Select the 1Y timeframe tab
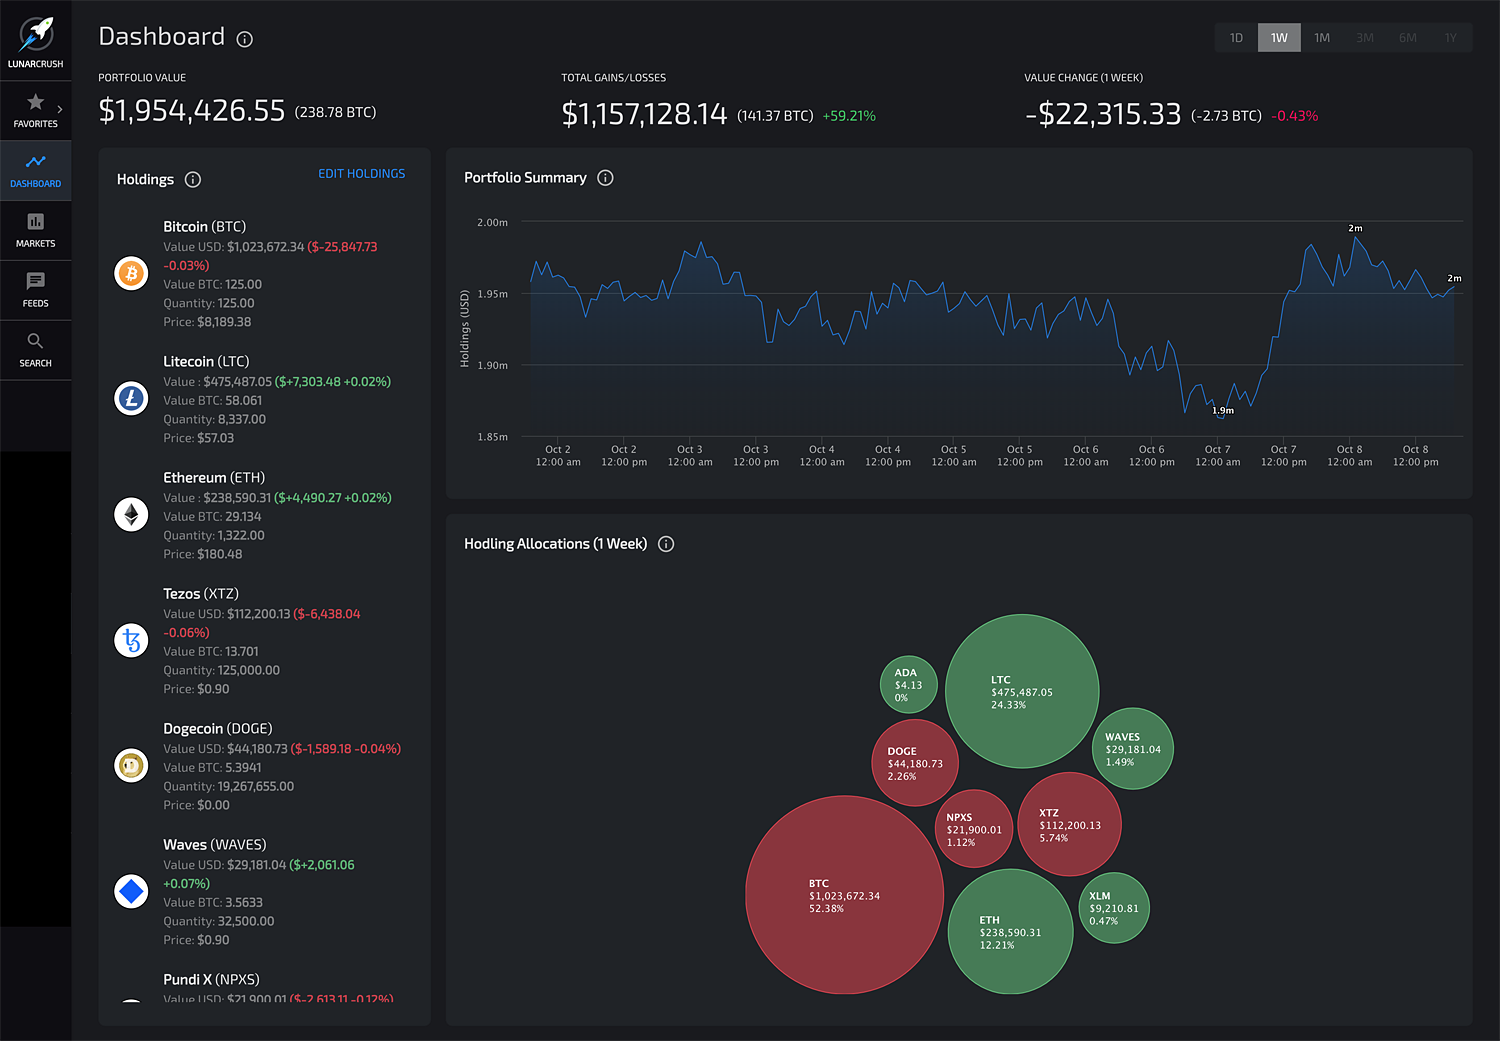 1450,38
